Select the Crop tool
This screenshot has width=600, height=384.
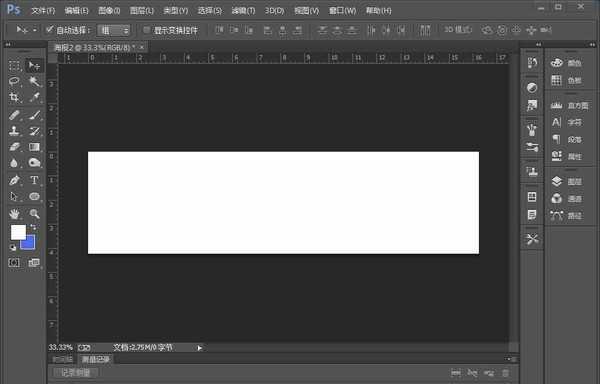point(14,98)
